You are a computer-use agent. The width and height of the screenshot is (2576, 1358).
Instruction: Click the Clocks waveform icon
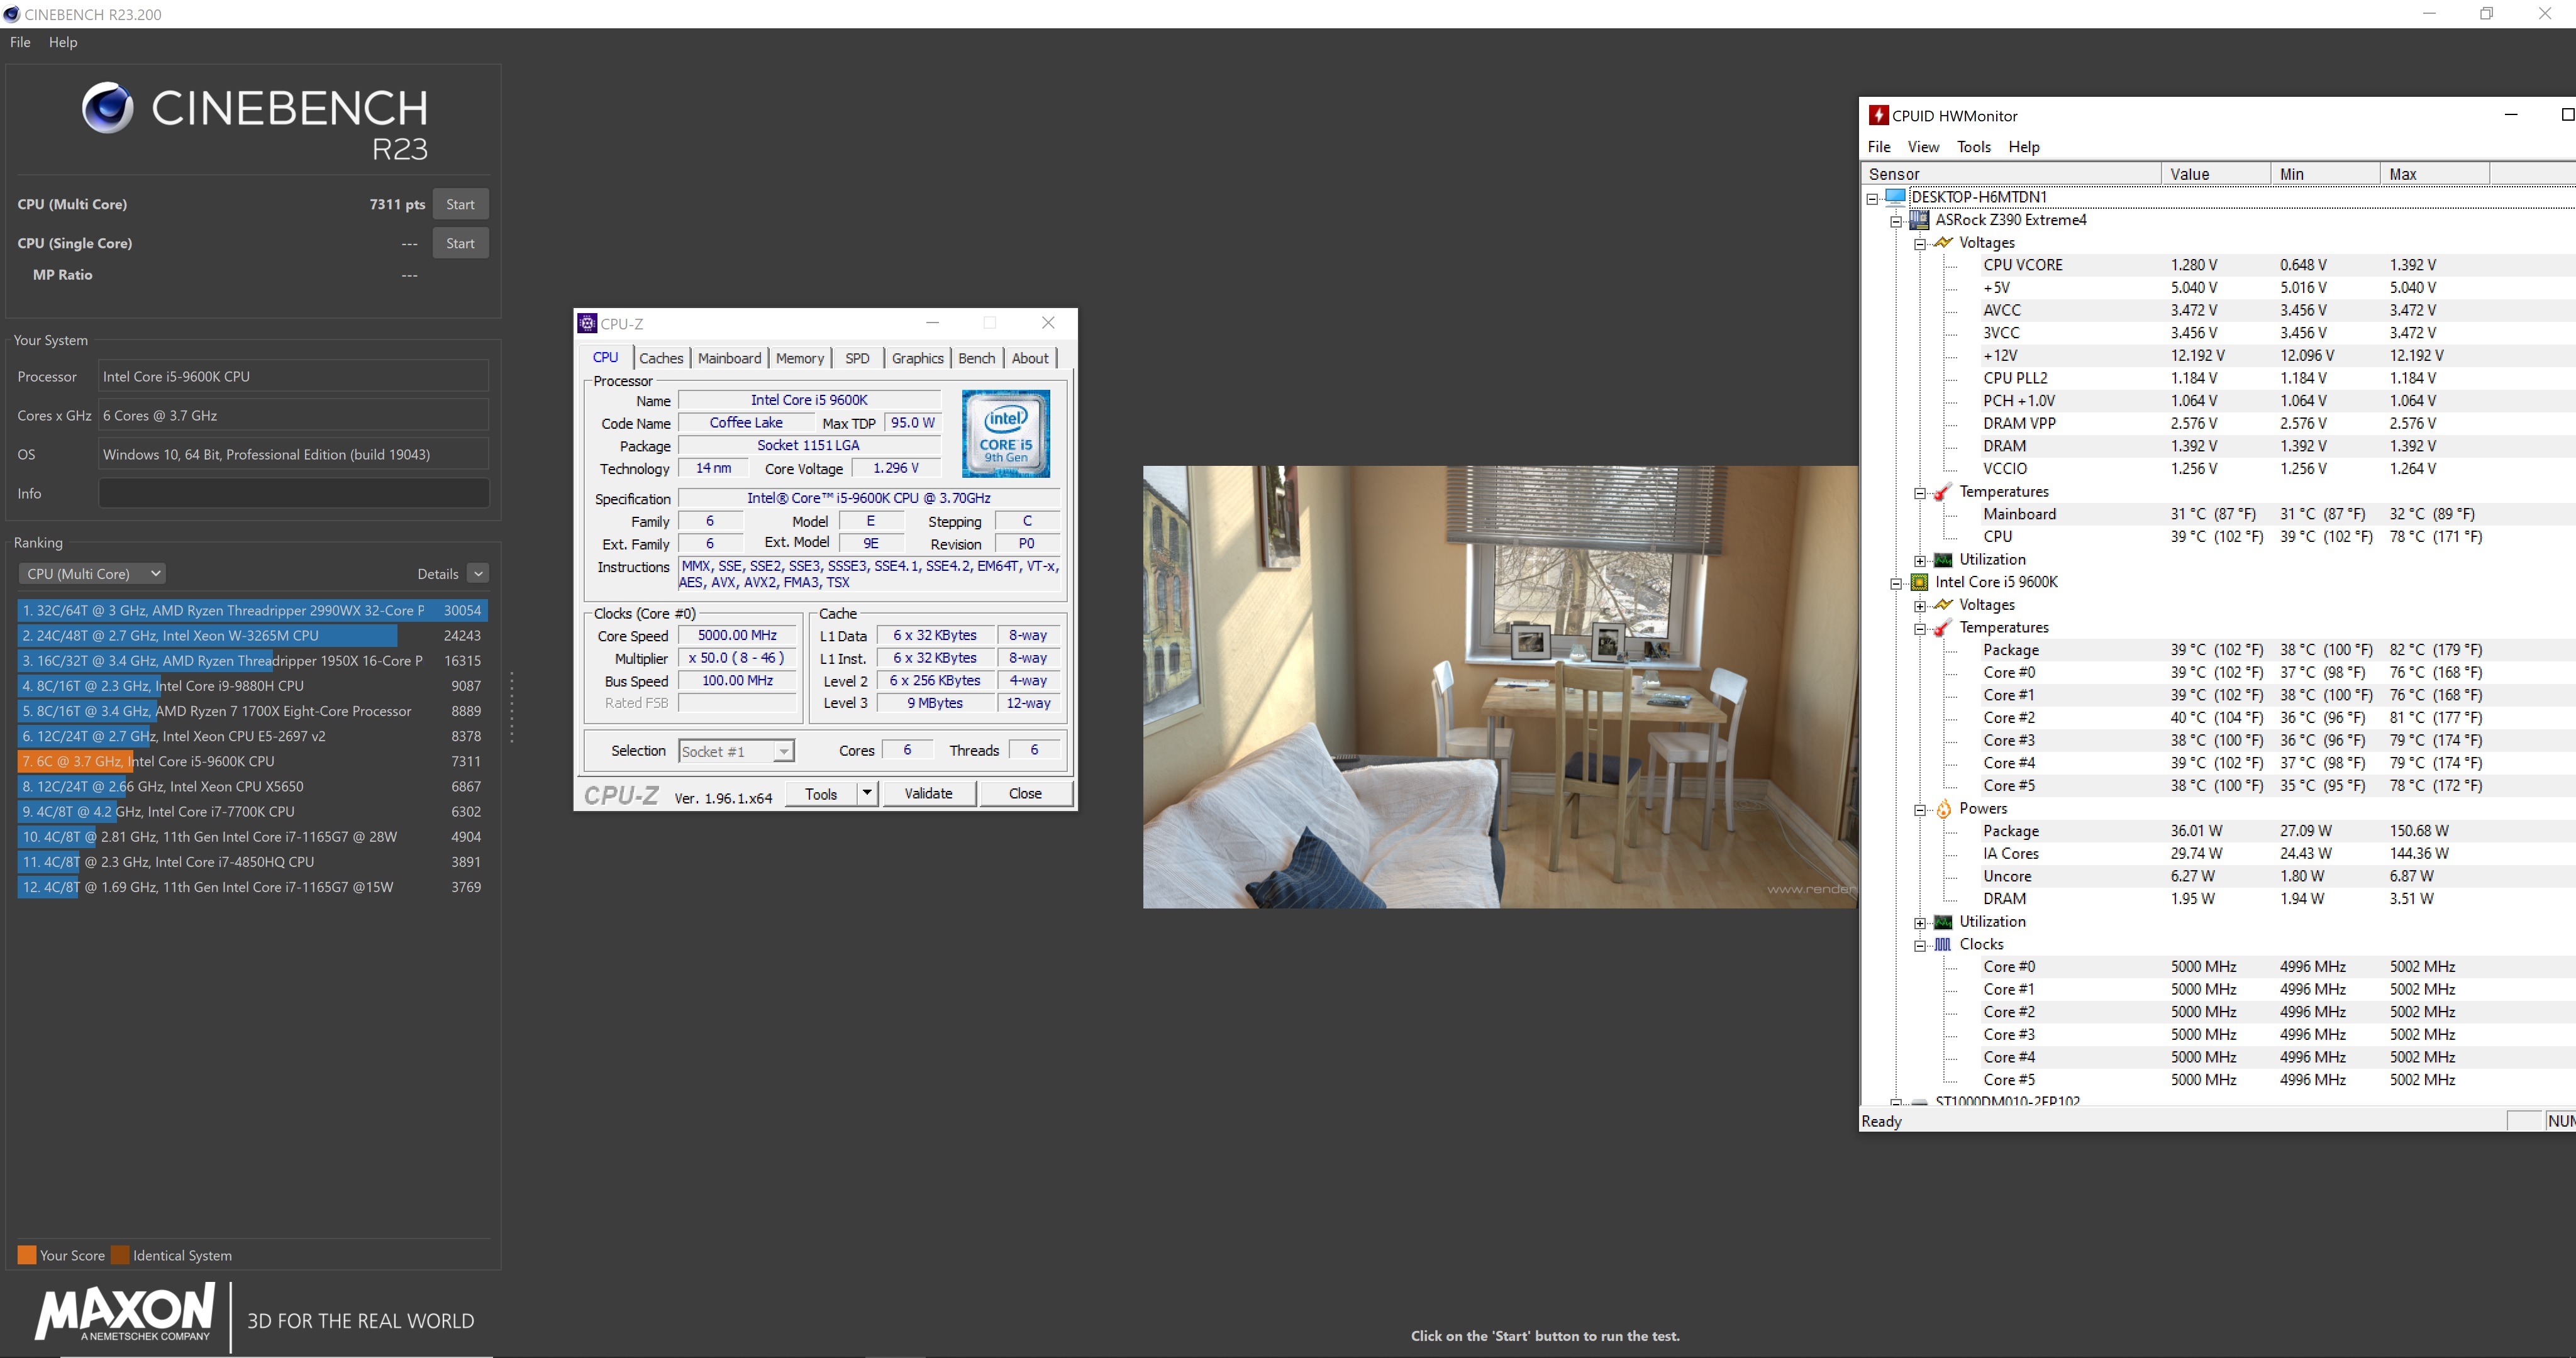coord(1942,944)
